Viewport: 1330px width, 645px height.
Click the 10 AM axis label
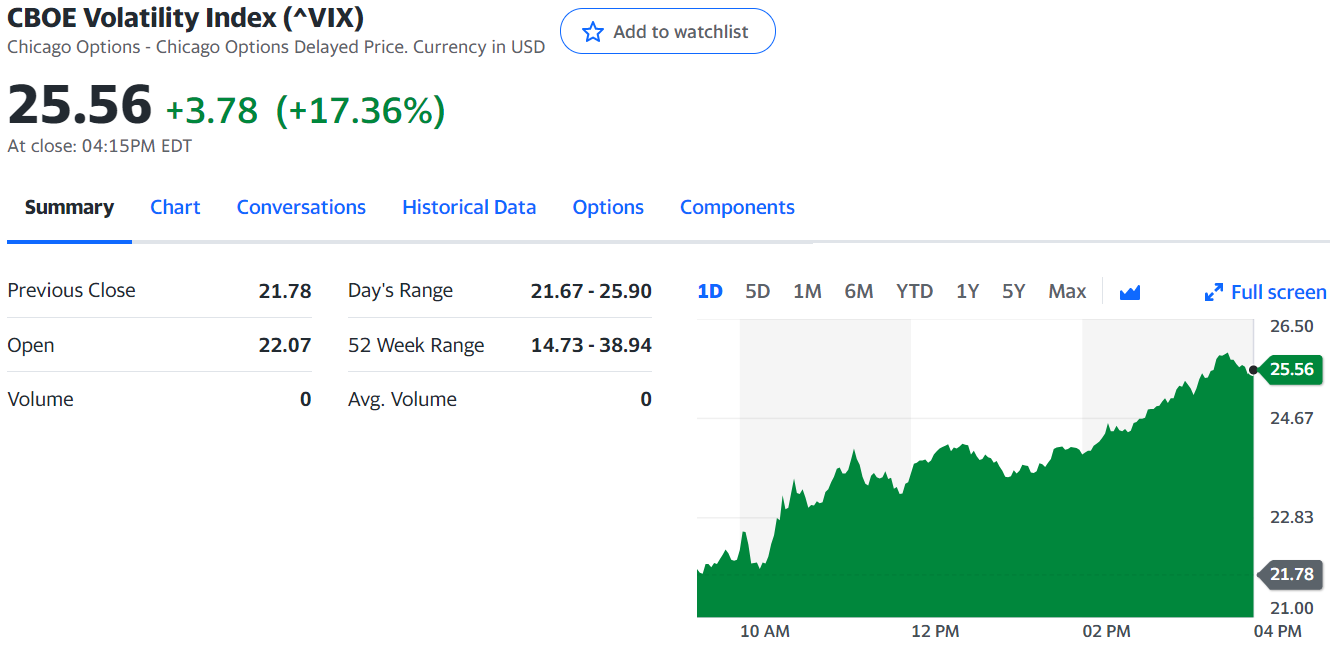tap(765, 631)
